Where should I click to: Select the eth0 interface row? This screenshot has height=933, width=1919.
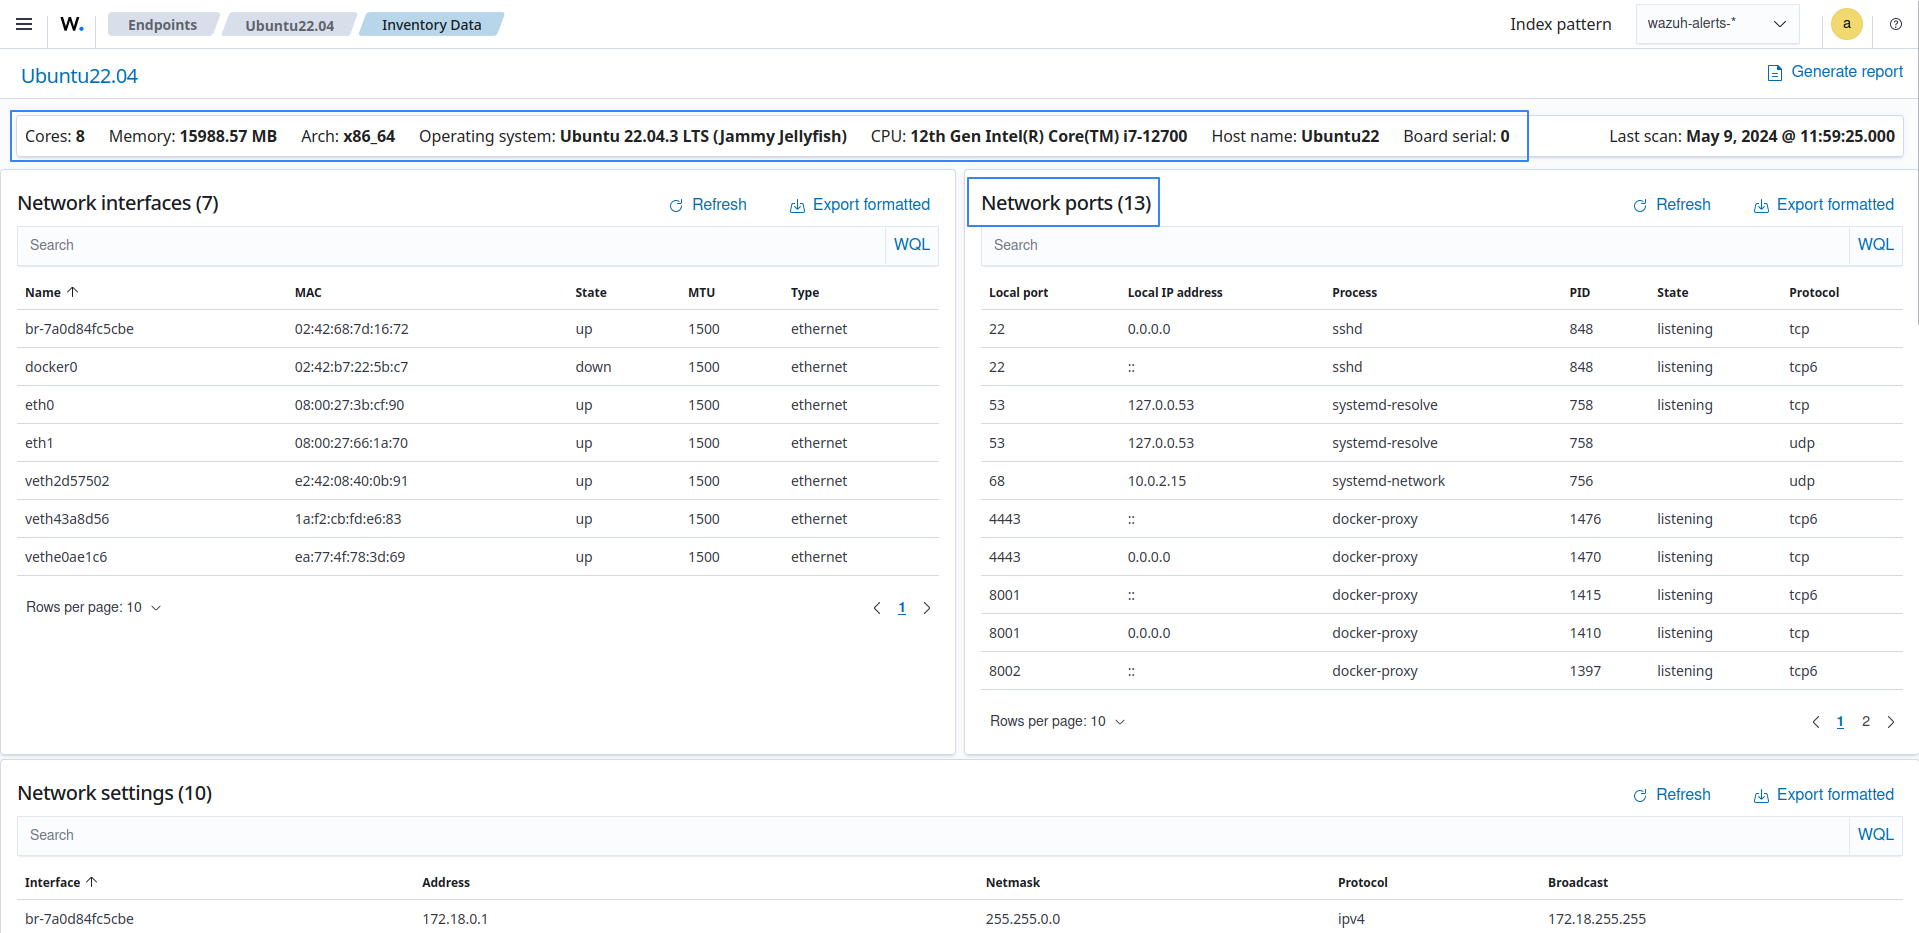pos(478,405)
